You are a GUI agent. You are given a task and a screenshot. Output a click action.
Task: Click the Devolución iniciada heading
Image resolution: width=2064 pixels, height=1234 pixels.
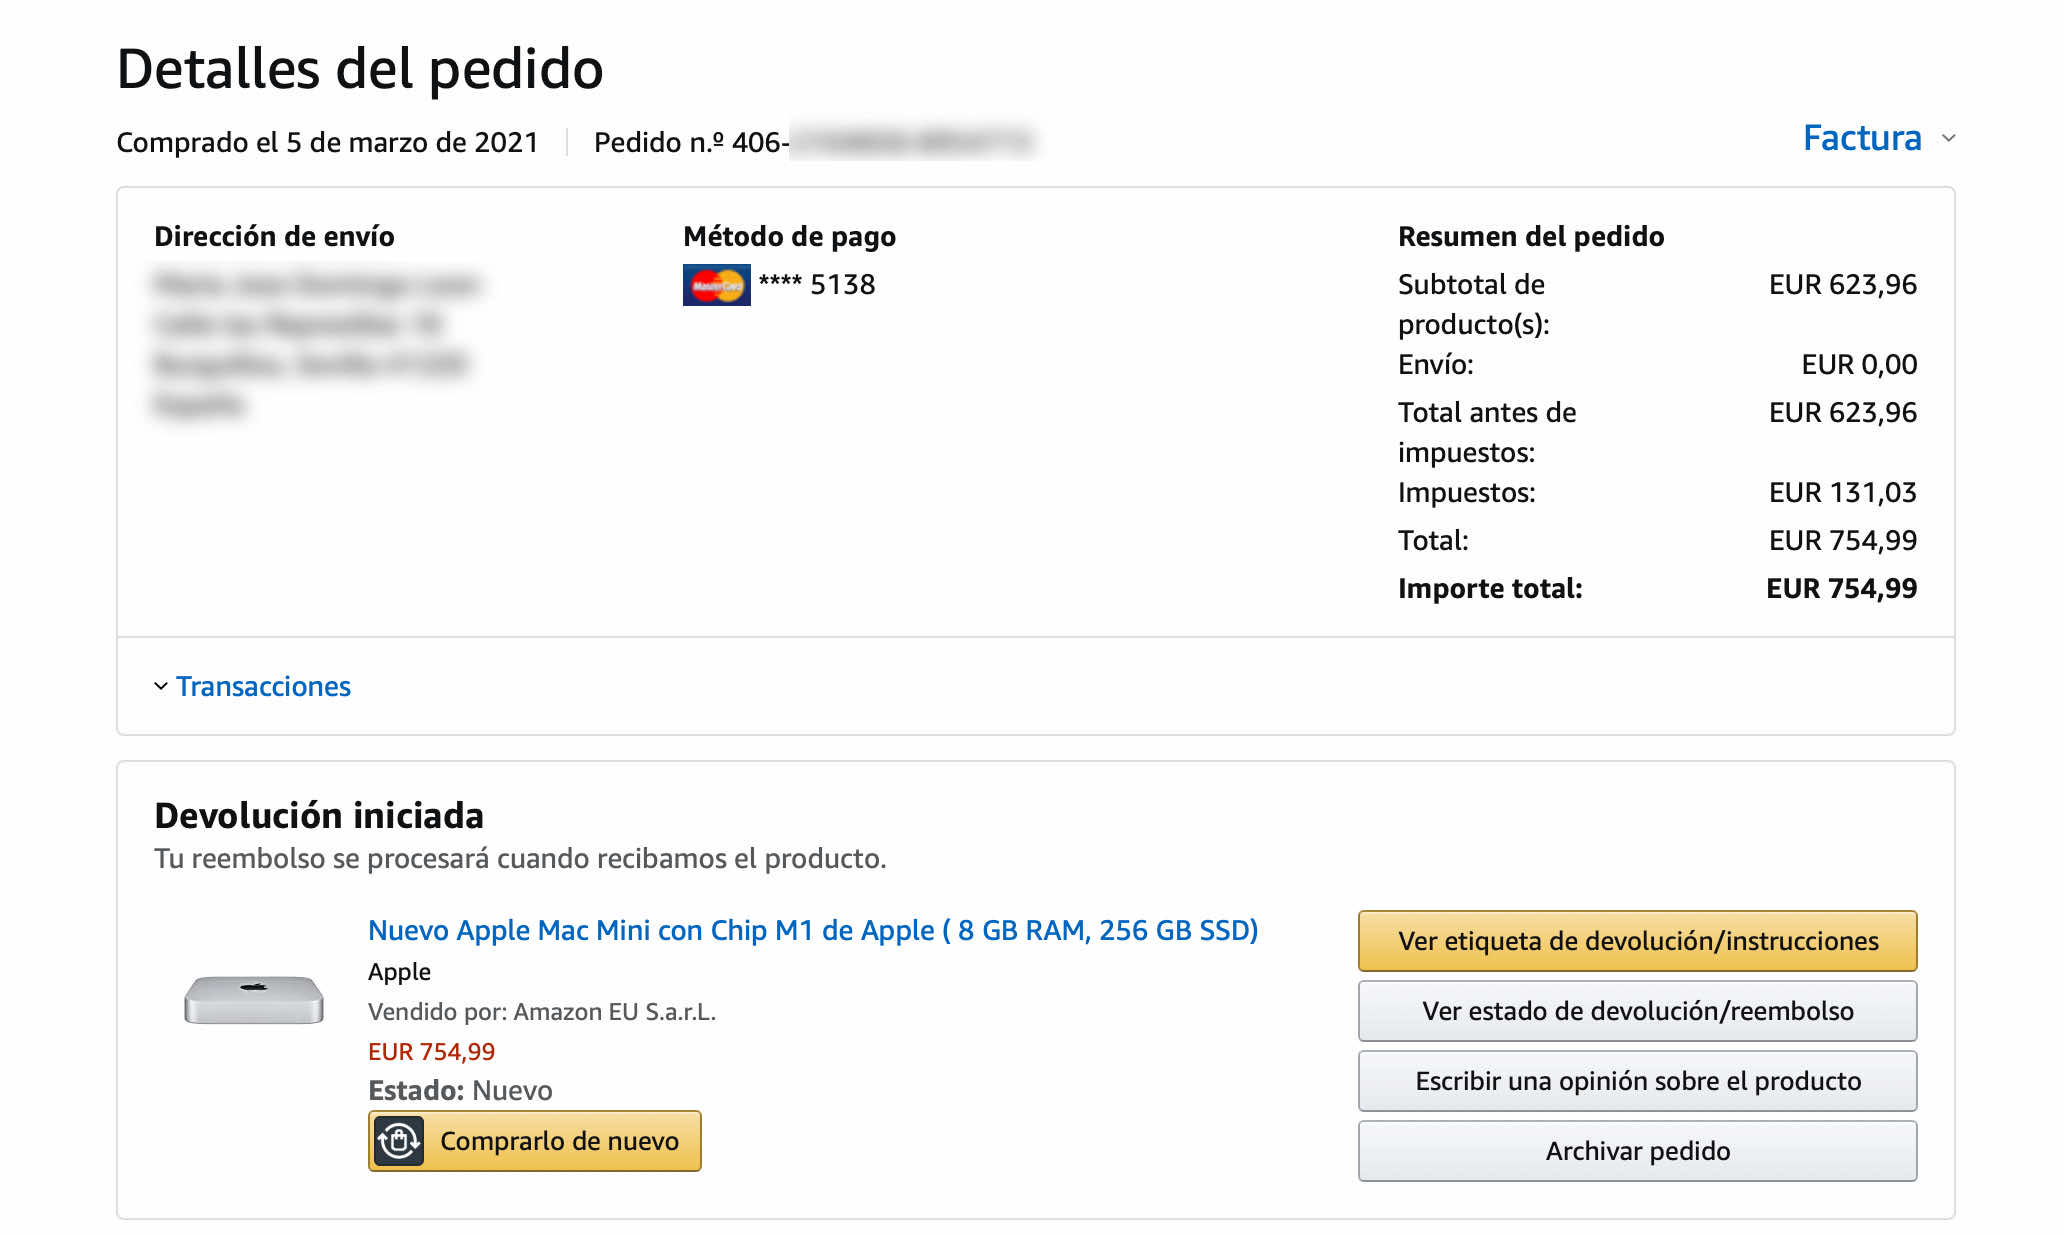coord(319,815)
